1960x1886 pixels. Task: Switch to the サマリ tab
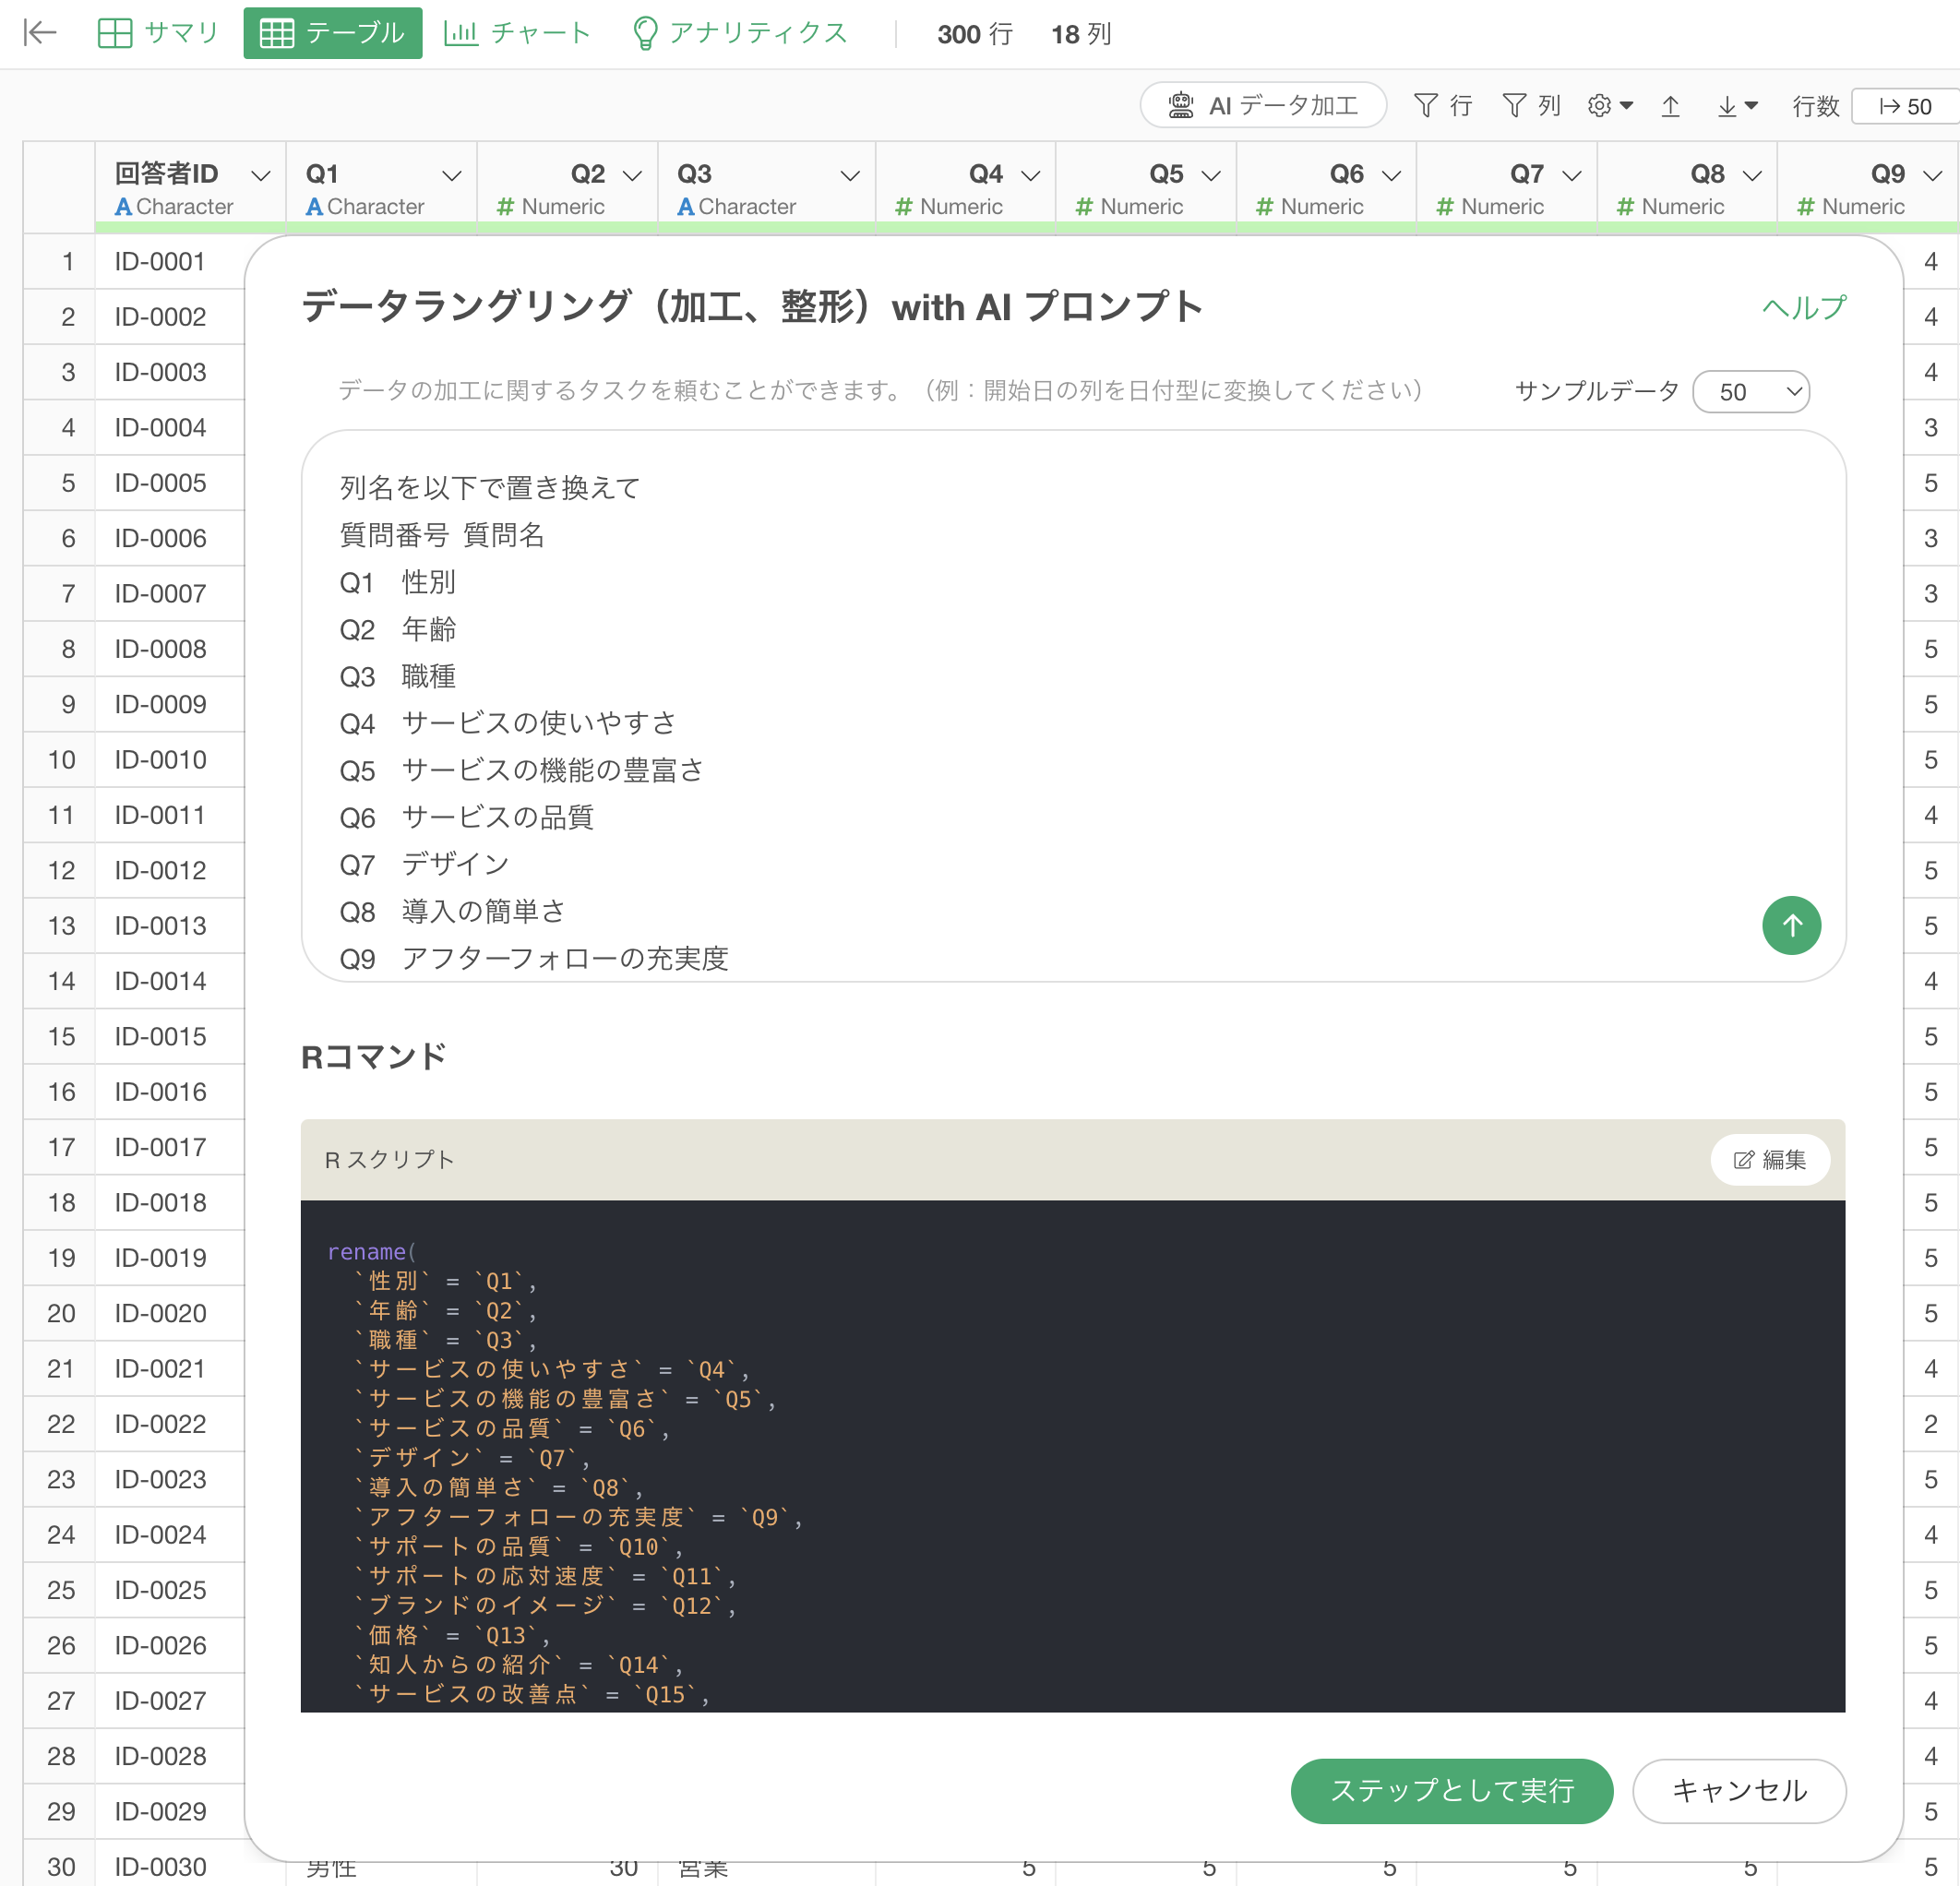157,33
